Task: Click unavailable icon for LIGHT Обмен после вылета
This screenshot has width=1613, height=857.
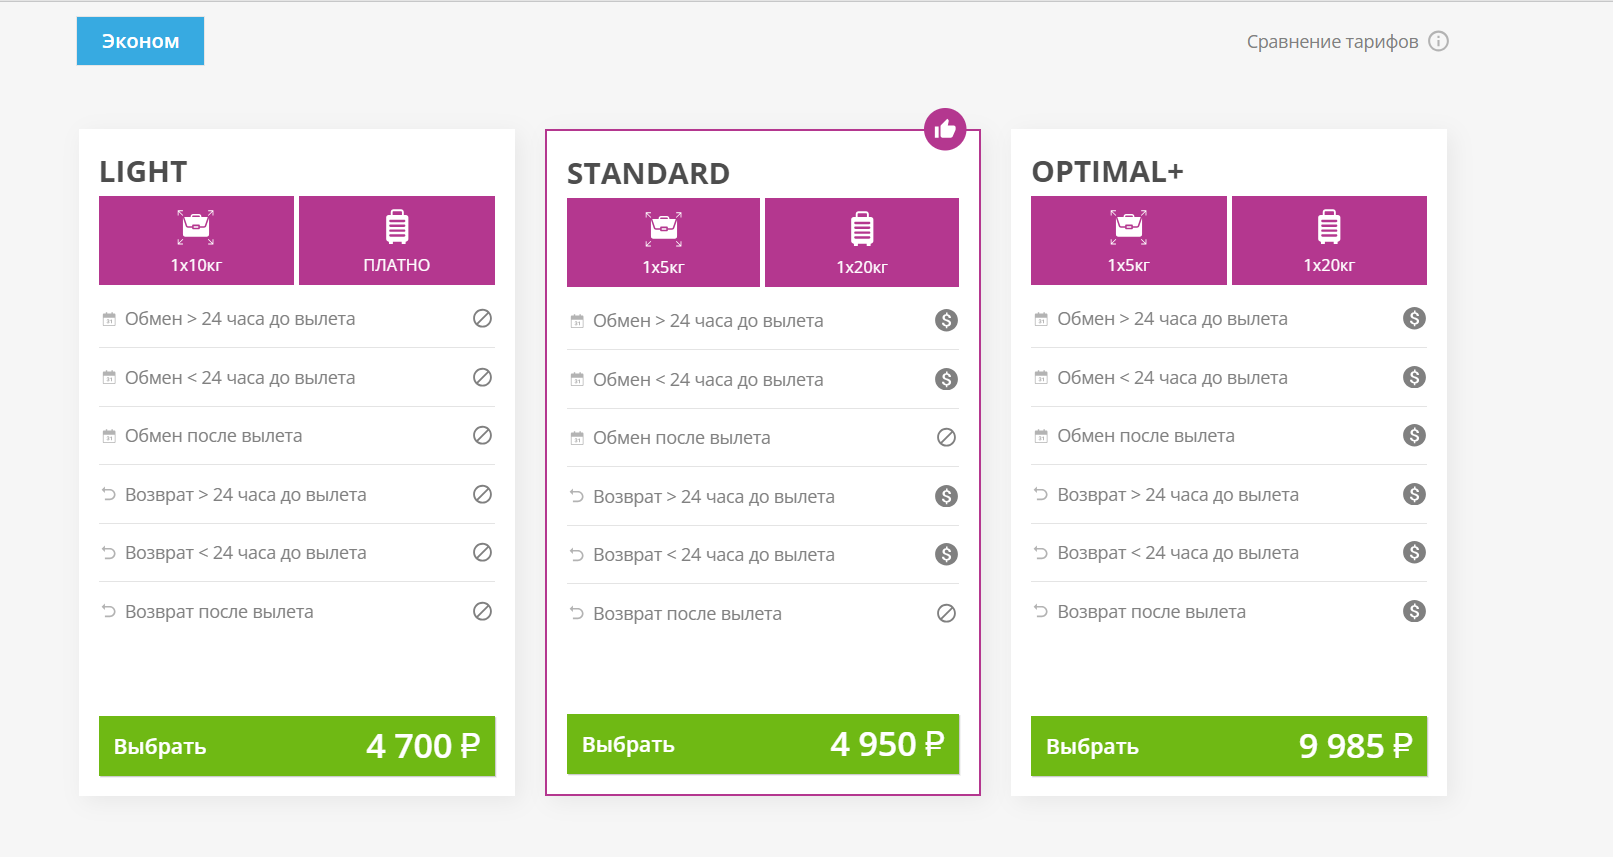Action: tap(482, 435)
